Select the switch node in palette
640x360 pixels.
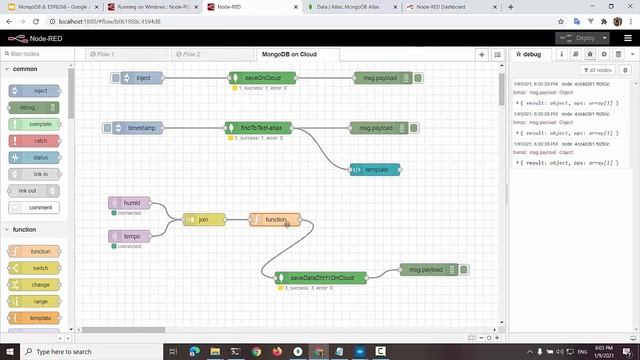click(34, 268)
